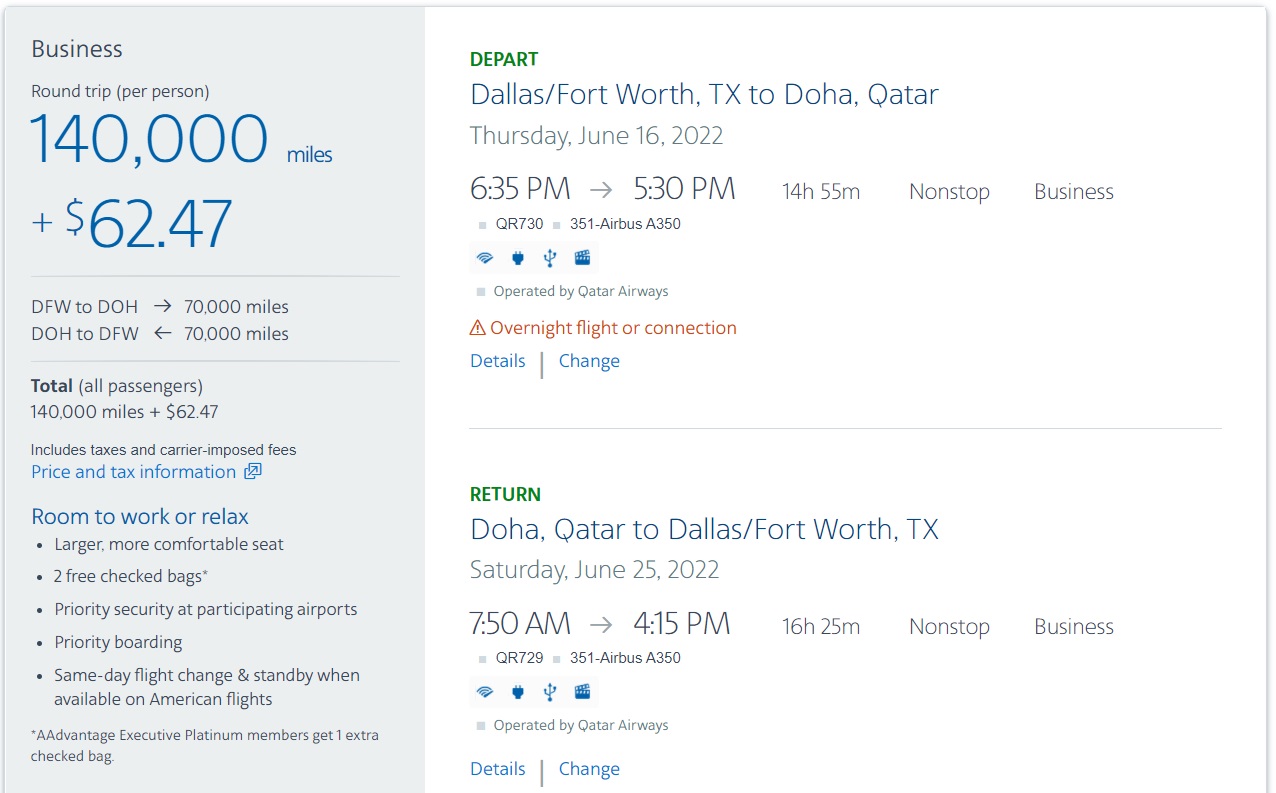Click the QR729 flight number
The image size is (1276, 793).
(x=519, y=658)
